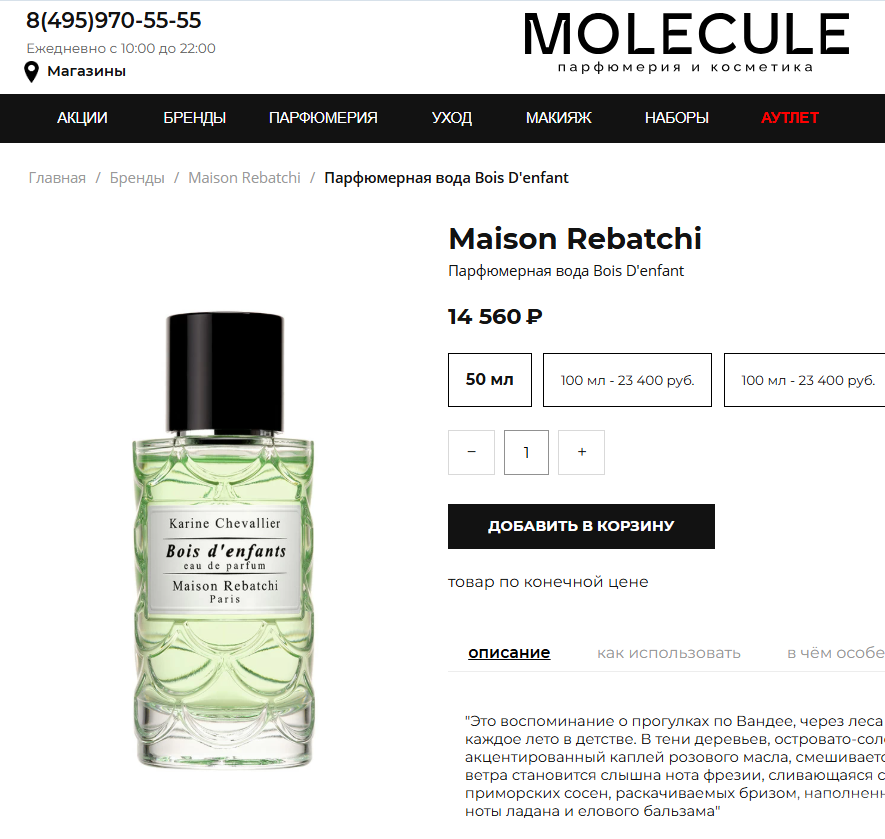
Task: Choose the first 100 мл - 23 400 руб. option
Action: point(627,380)
